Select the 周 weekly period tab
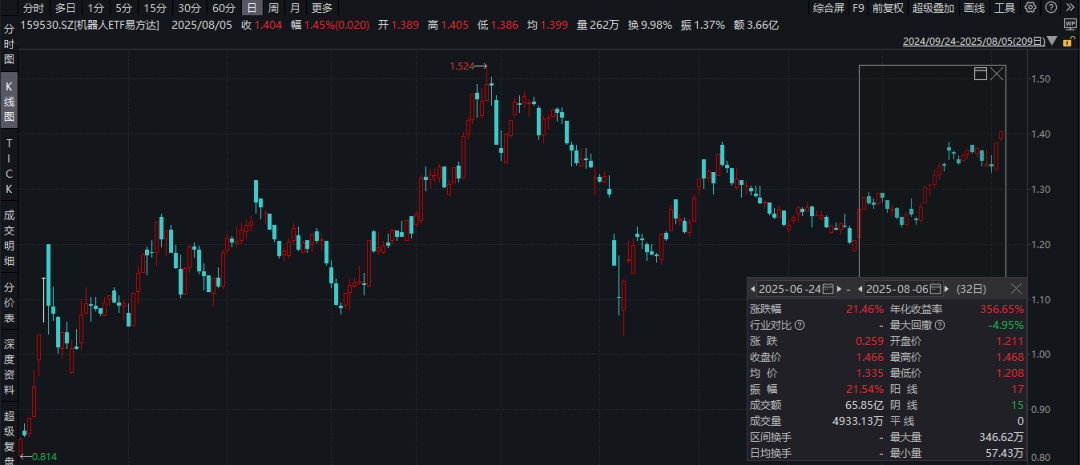This screenshot has height=465, width=1080. [273, 8]
